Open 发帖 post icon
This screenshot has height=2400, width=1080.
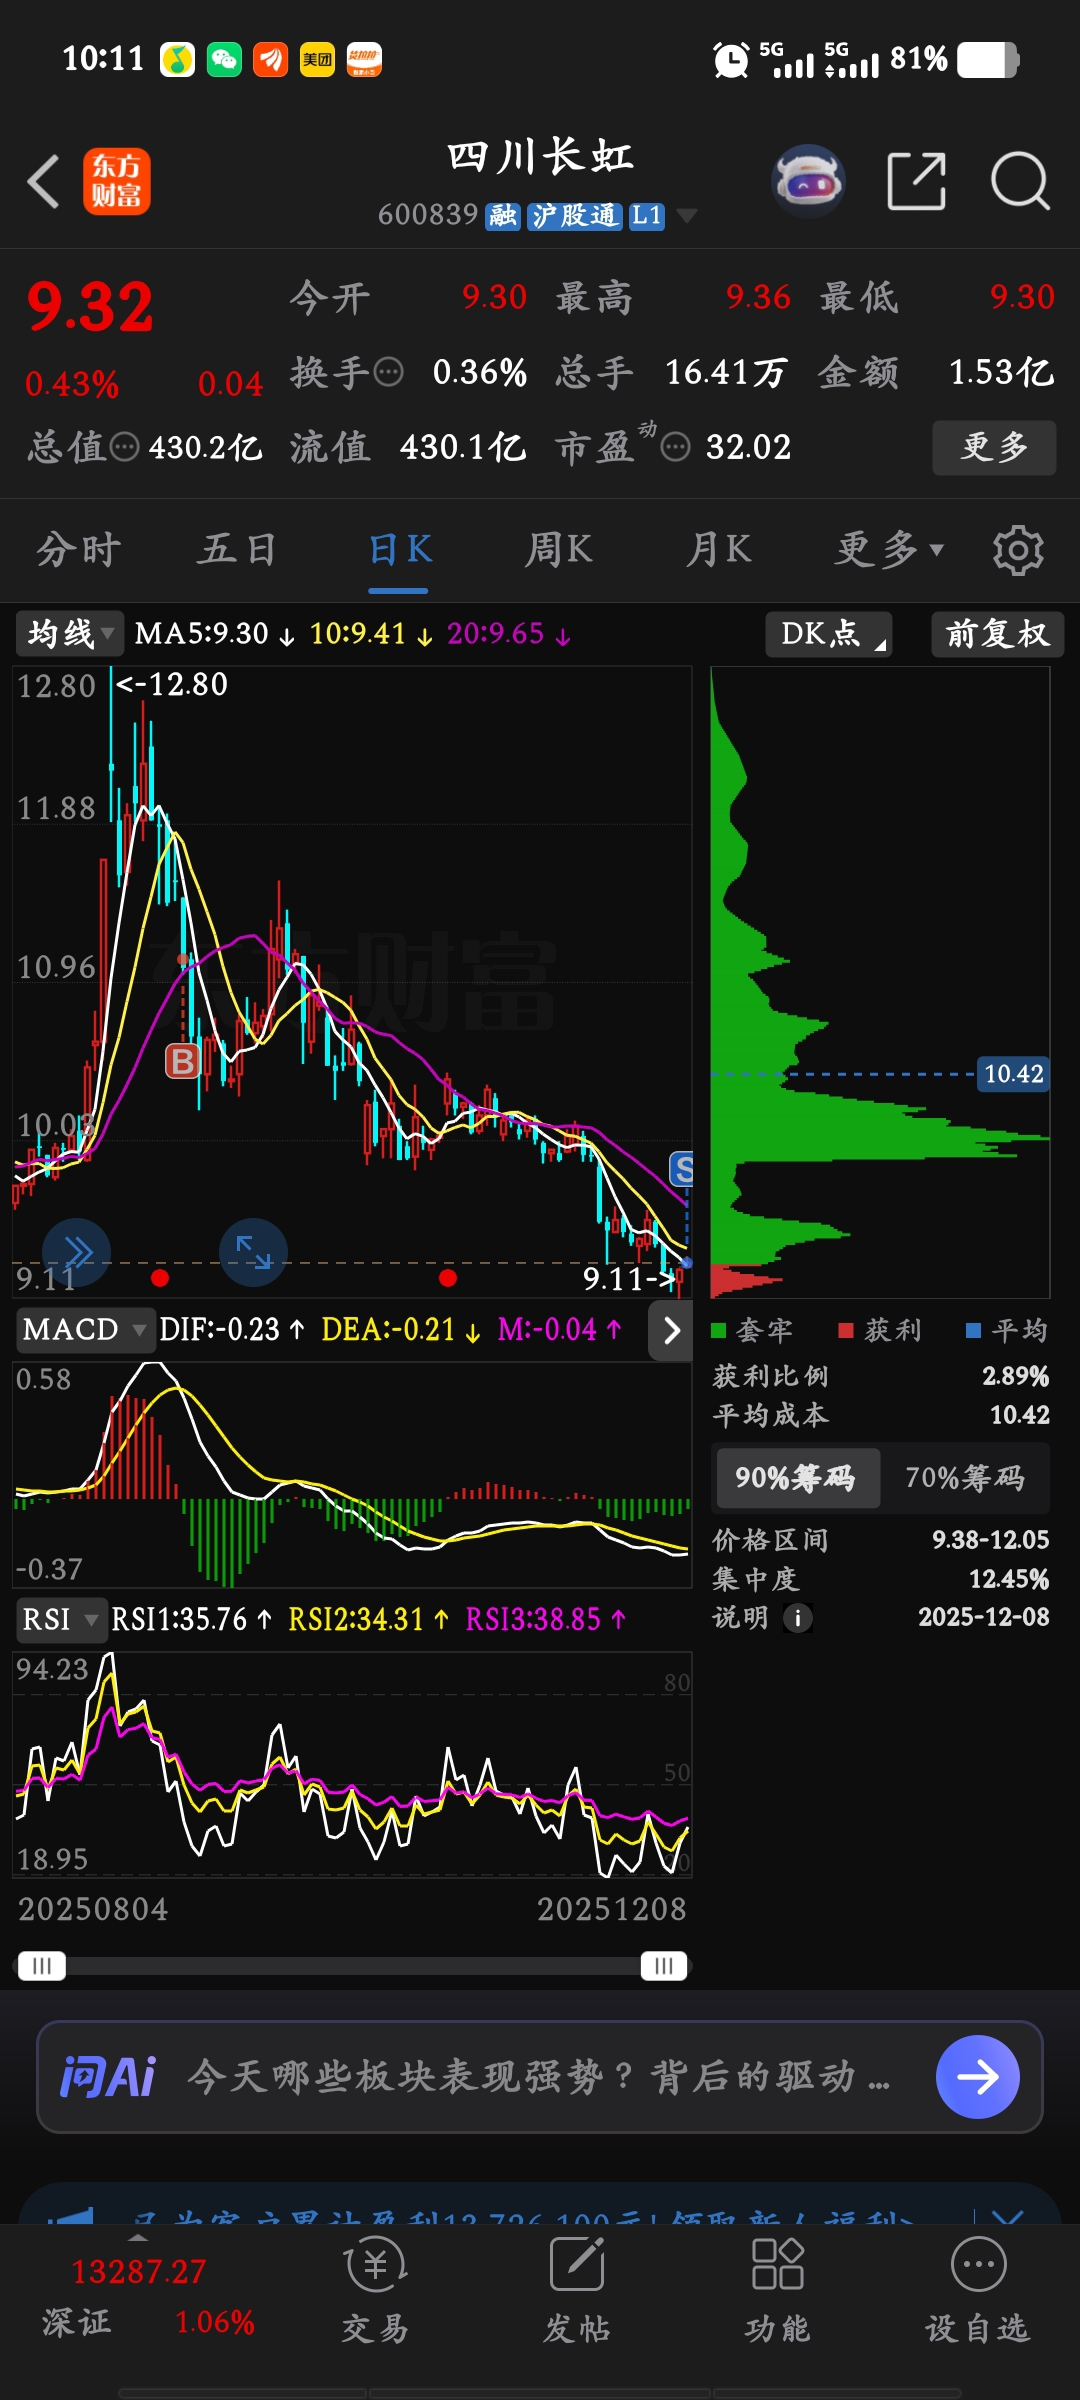(577, 2291)
